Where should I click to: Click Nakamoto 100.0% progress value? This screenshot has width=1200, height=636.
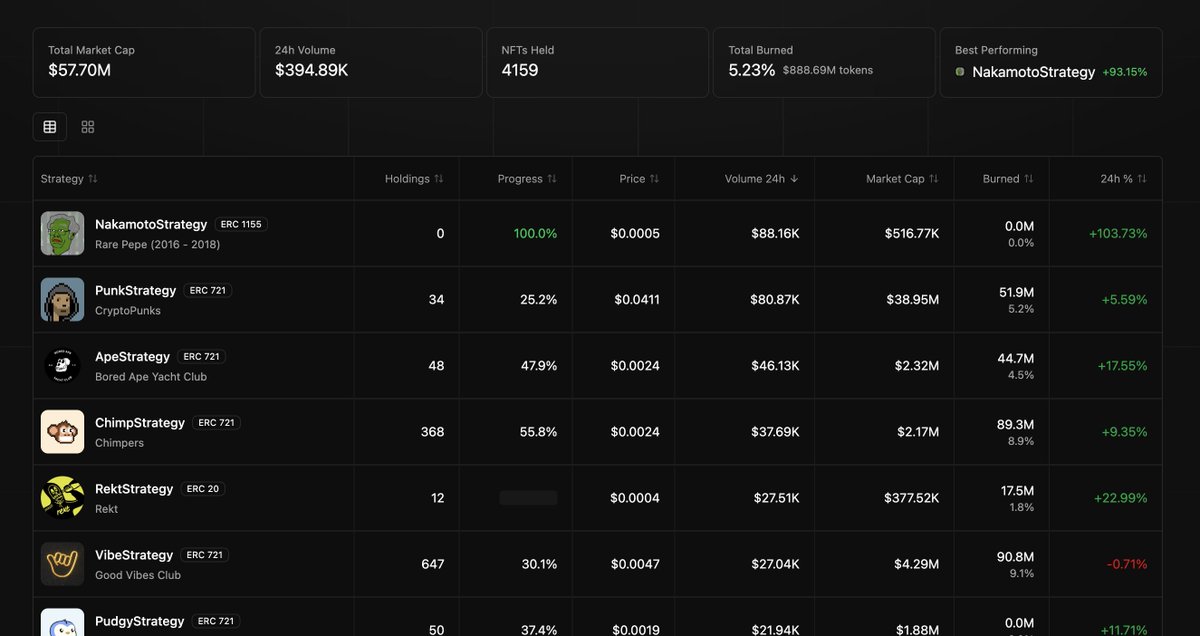click(536, 233)
